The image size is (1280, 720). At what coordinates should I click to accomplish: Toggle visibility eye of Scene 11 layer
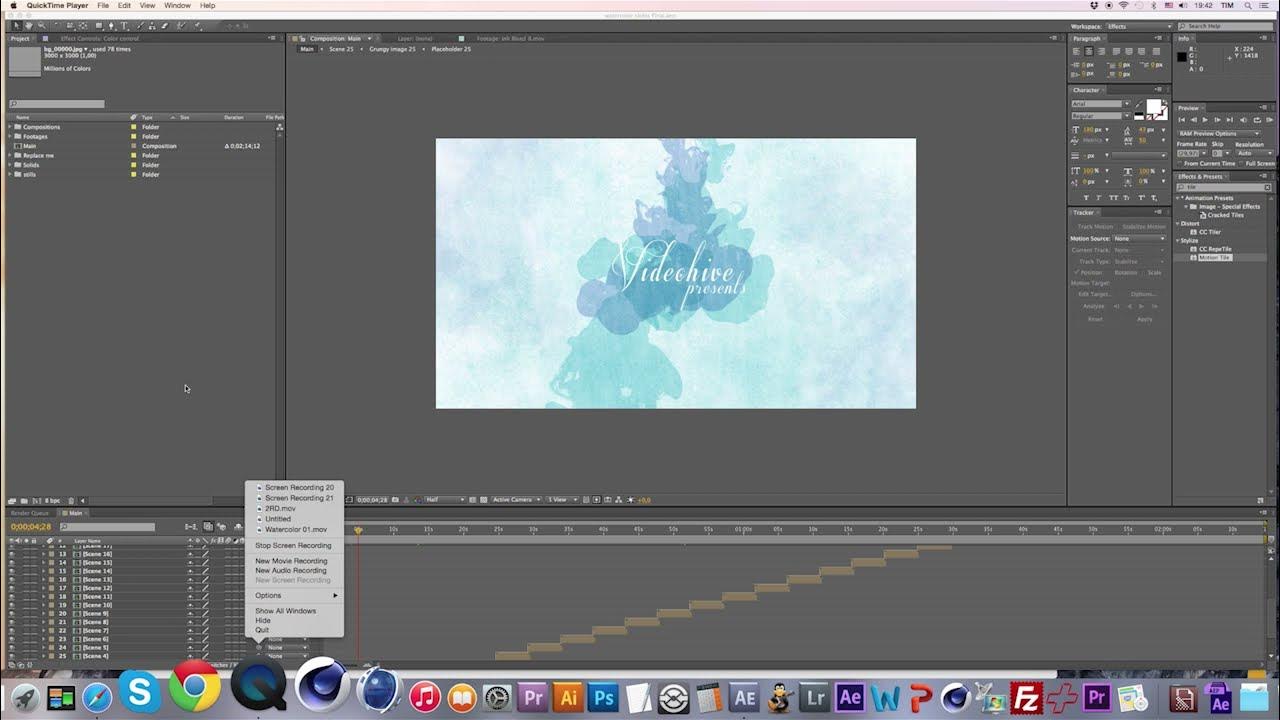point(12,597)
